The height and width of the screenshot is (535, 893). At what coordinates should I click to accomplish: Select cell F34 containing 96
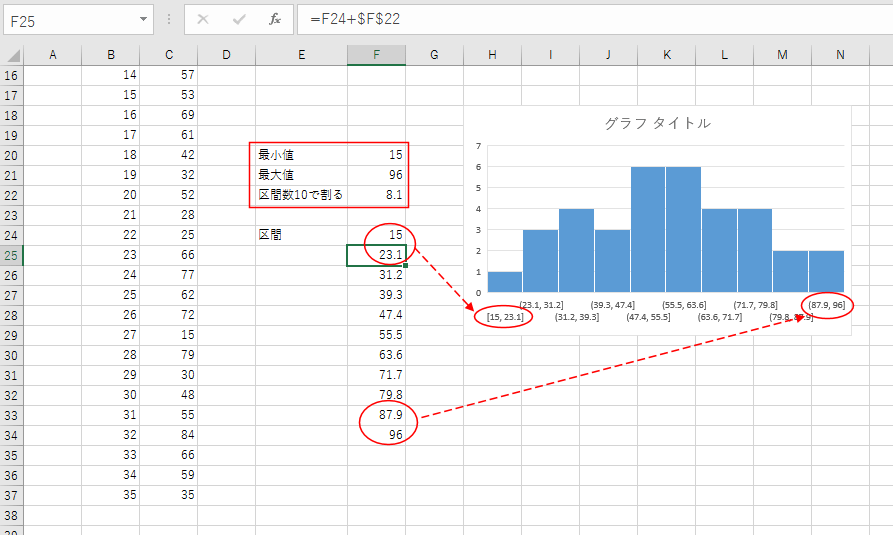[377, 435]
